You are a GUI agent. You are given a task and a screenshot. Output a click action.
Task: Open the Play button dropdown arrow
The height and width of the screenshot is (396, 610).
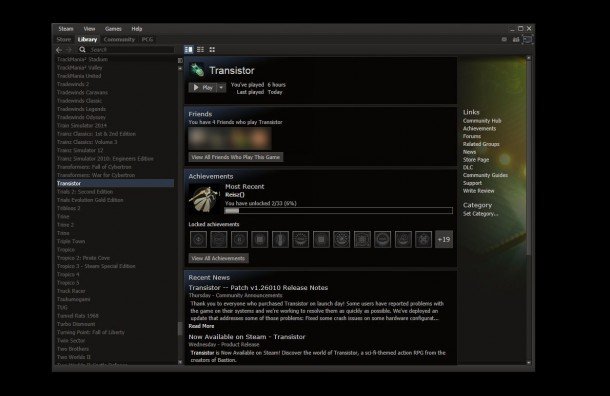pyautogui.click(x=221, y=88)
